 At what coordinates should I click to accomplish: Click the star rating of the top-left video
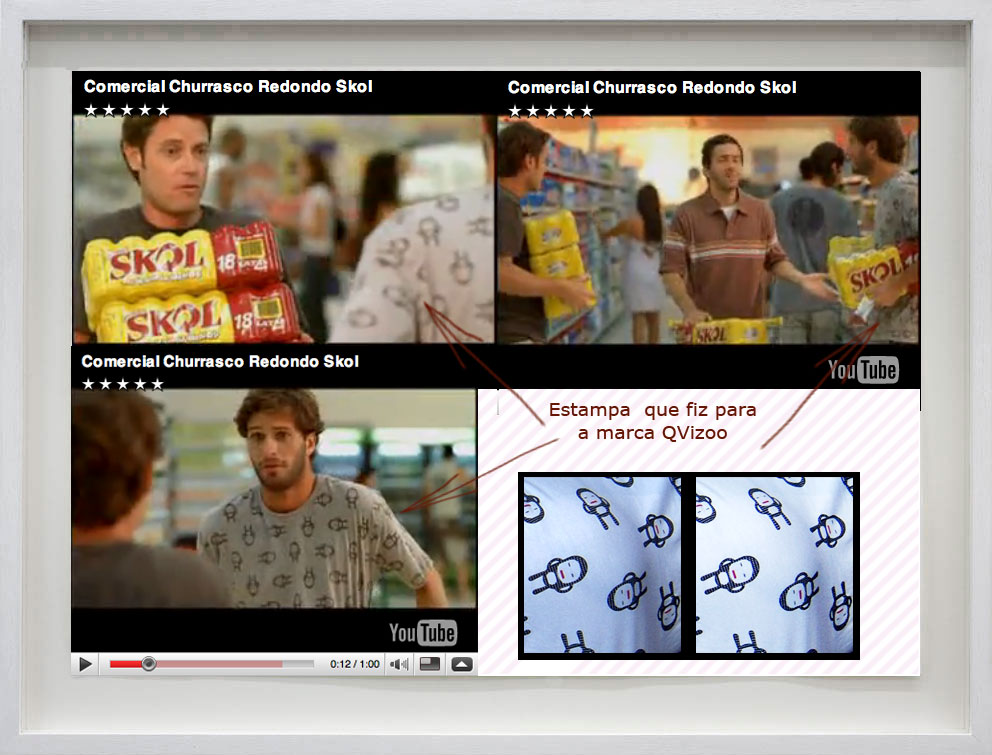[127, 110]
